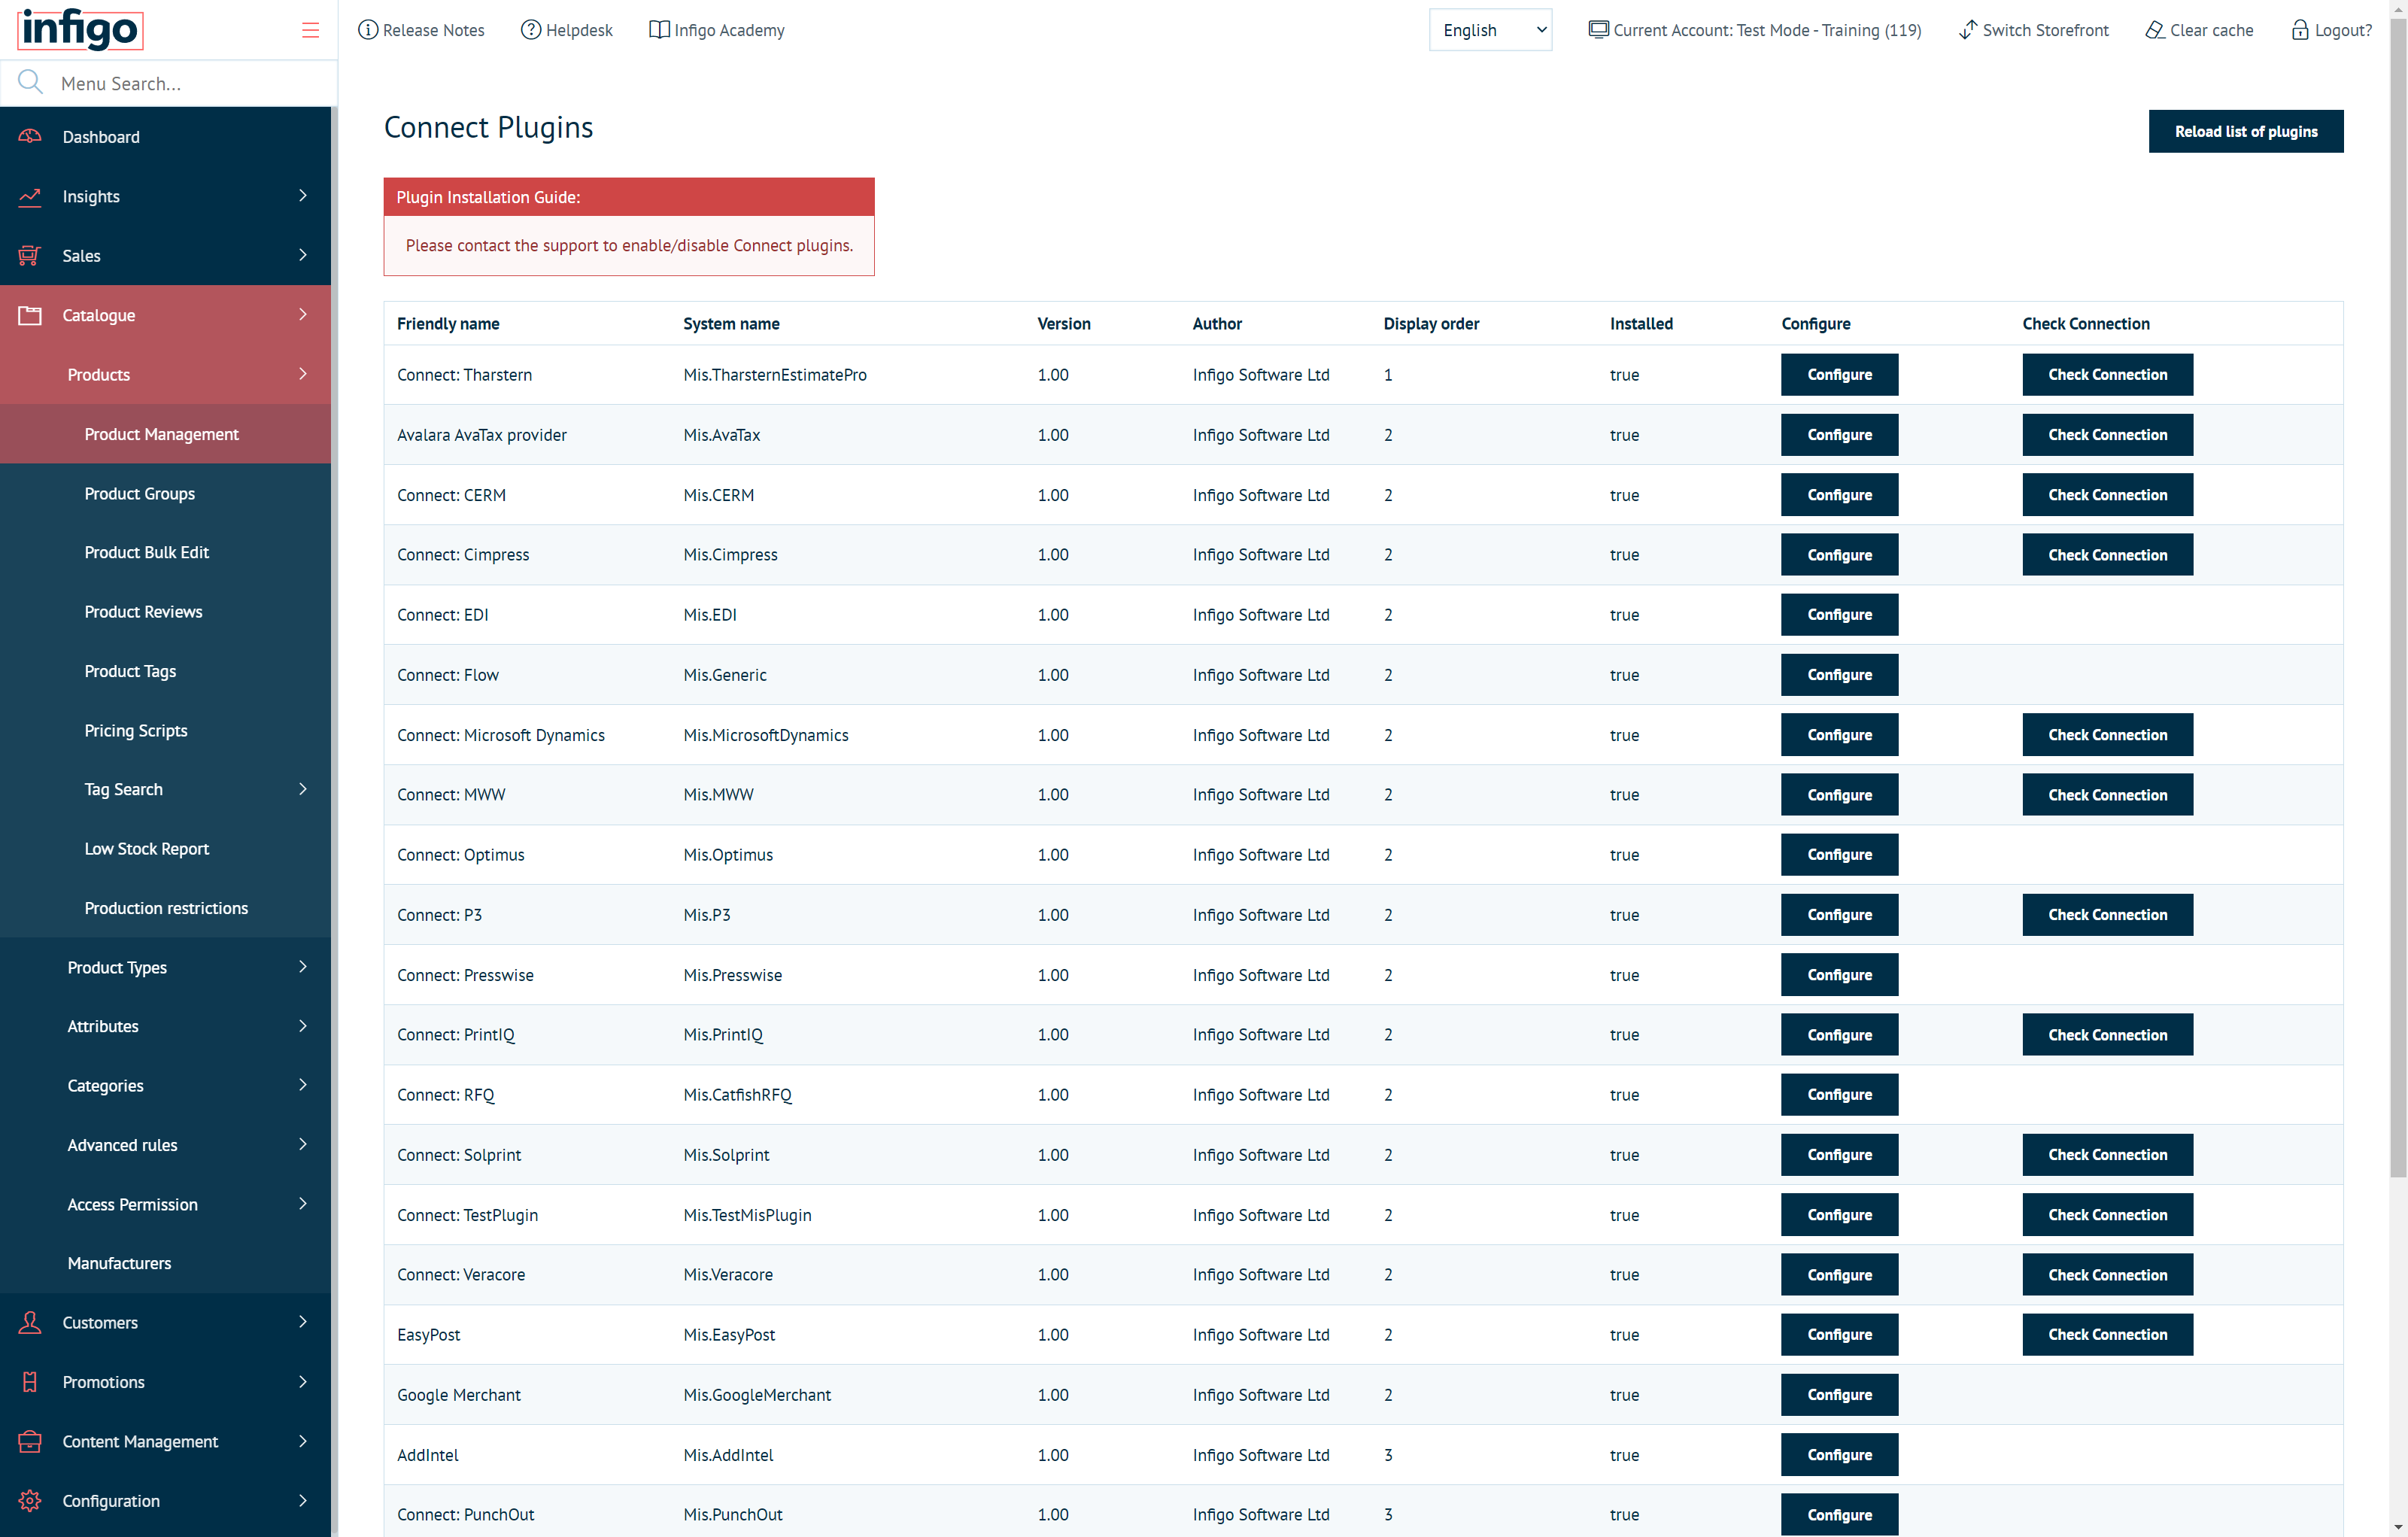
Task: Check Connection for Connect: CERM
Action: coord(2107,495)
